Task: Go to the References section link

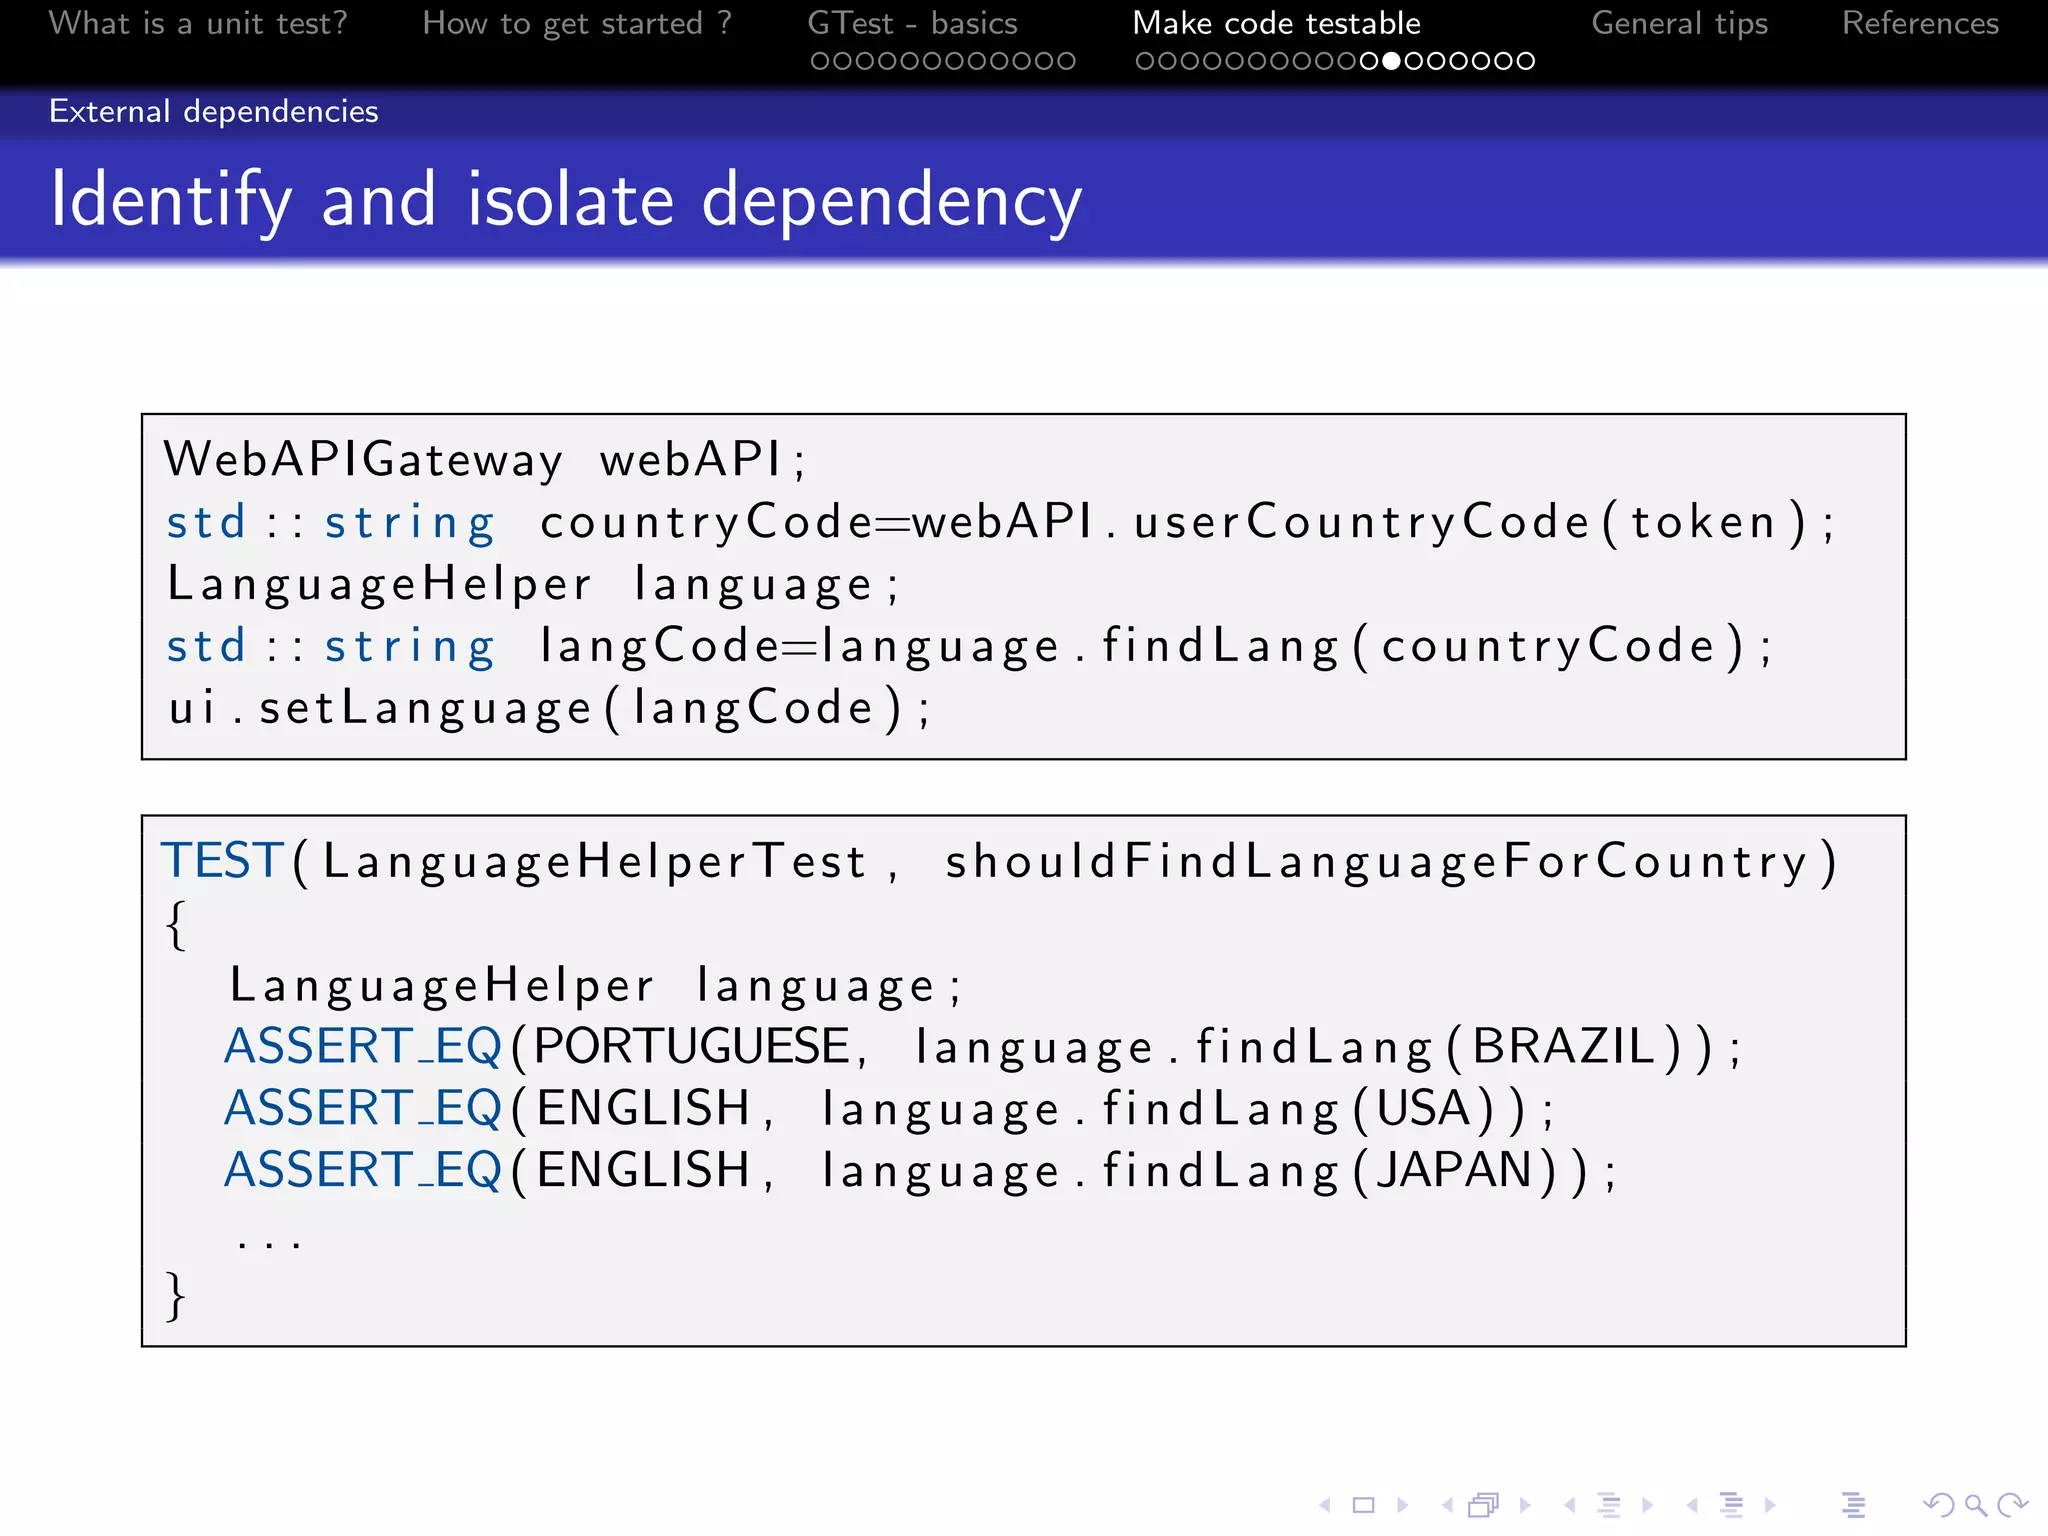Action: [1920, 23]
